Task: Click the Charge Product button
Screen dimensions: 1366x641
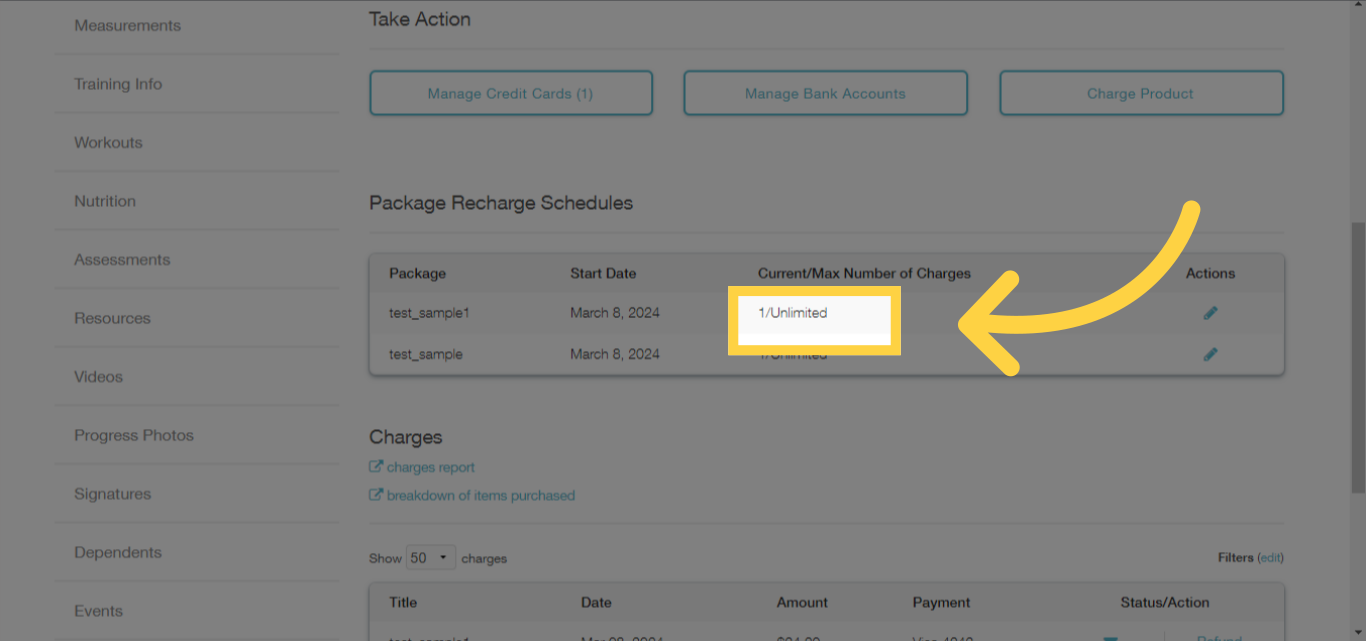Action: [x=1141, y=94]
